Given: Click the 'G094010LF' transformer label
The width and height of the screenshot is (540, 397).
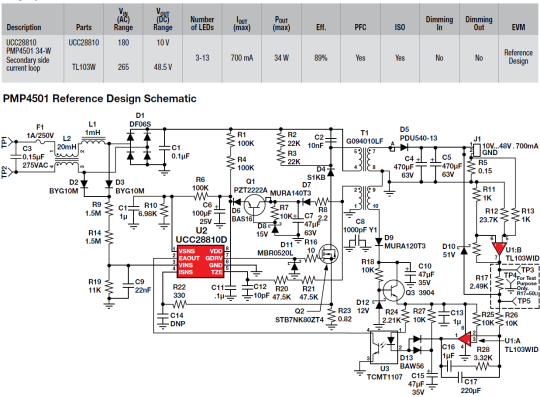Looking at the screenshot, I should pyautogui.click(x=364, y=141).
